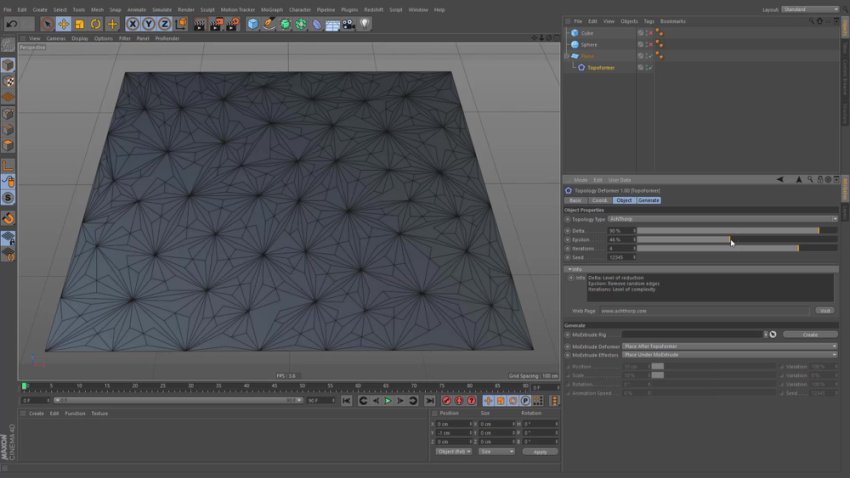Adjust the Epsilon slider
This screenshot has height=478, width=850.
click(737, 240)
